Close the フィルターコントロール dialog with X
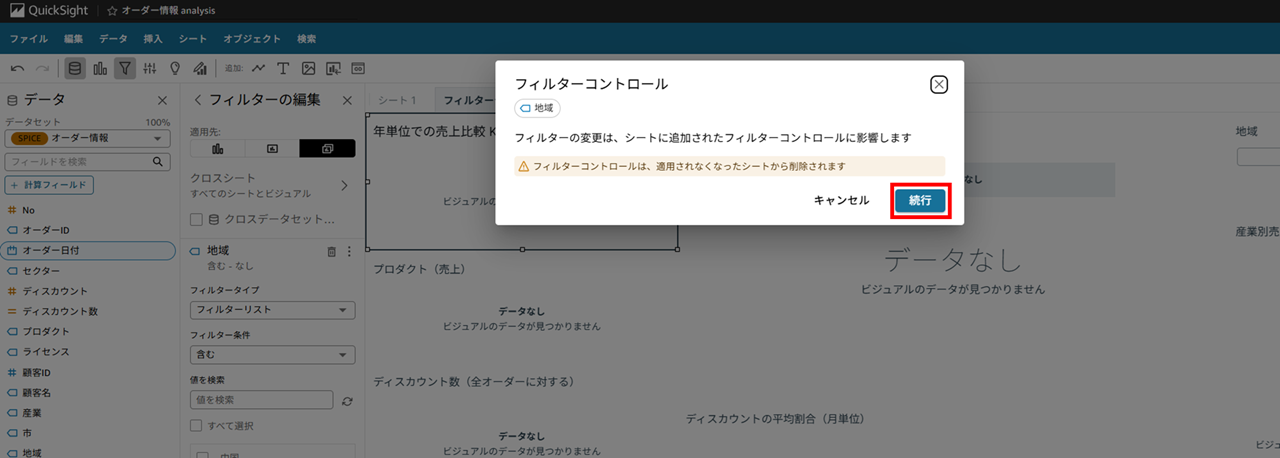The height and width of the screenshot is (458, 1280). point(939,84)
